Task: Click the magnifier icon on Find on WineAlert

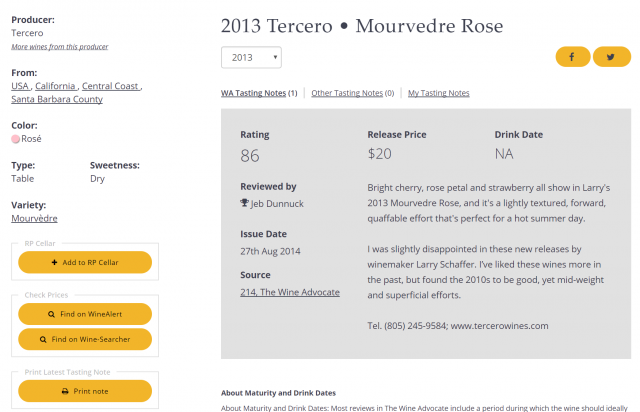Action: pos(51,314)
